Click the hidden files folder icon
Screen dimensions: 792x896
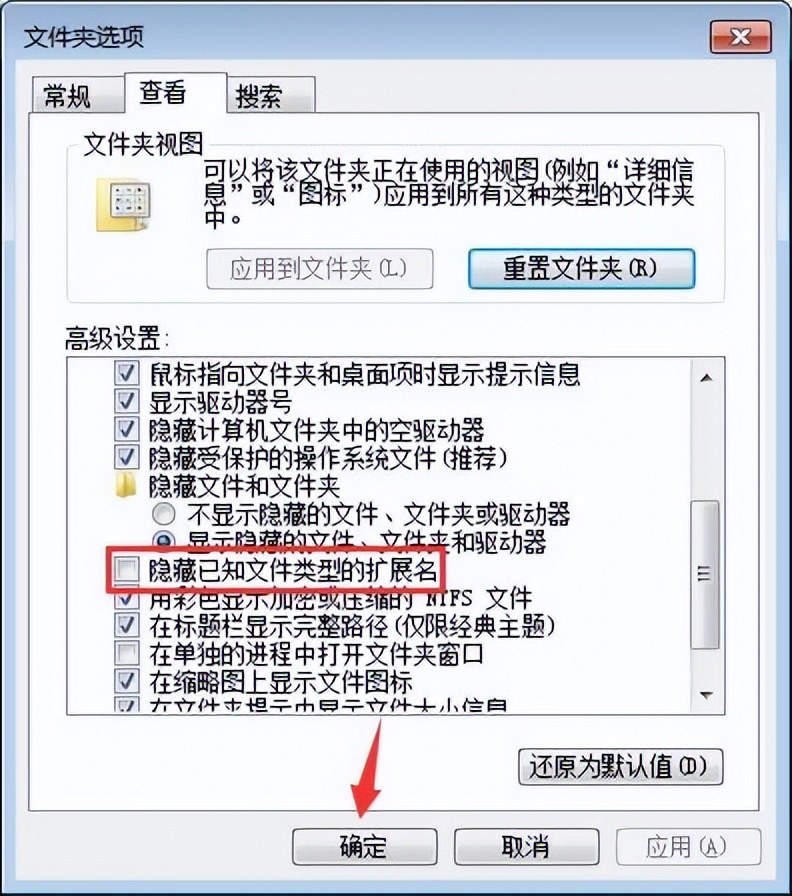tap(126, 486)
